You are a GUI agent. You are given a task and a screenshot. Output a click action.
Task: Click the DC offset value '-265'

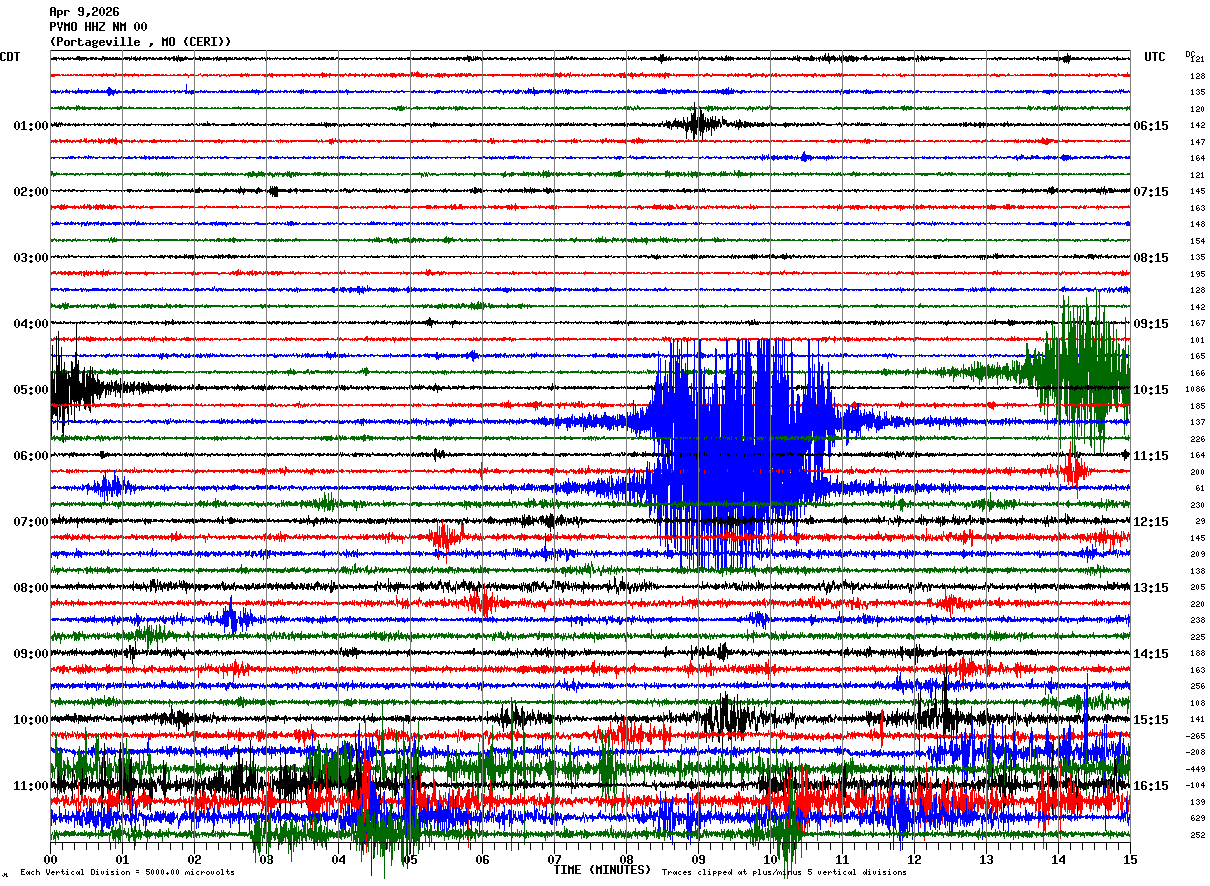[1195, 736]
